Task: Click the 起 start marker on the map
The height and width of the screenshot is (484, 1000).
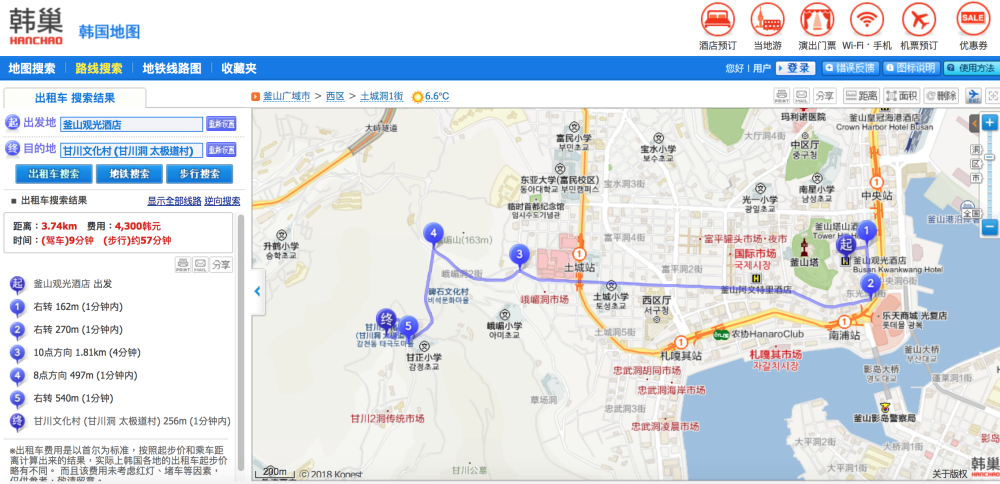Action: click(x=846, y=245)
